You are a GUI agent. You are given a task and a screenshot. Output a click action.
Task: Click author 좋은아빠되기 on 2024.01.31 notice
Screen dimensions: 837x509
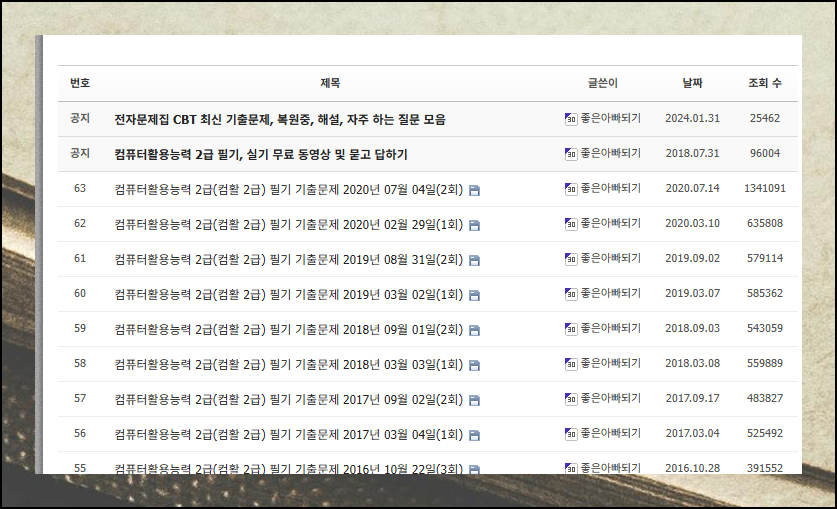[x=611, y=118]
